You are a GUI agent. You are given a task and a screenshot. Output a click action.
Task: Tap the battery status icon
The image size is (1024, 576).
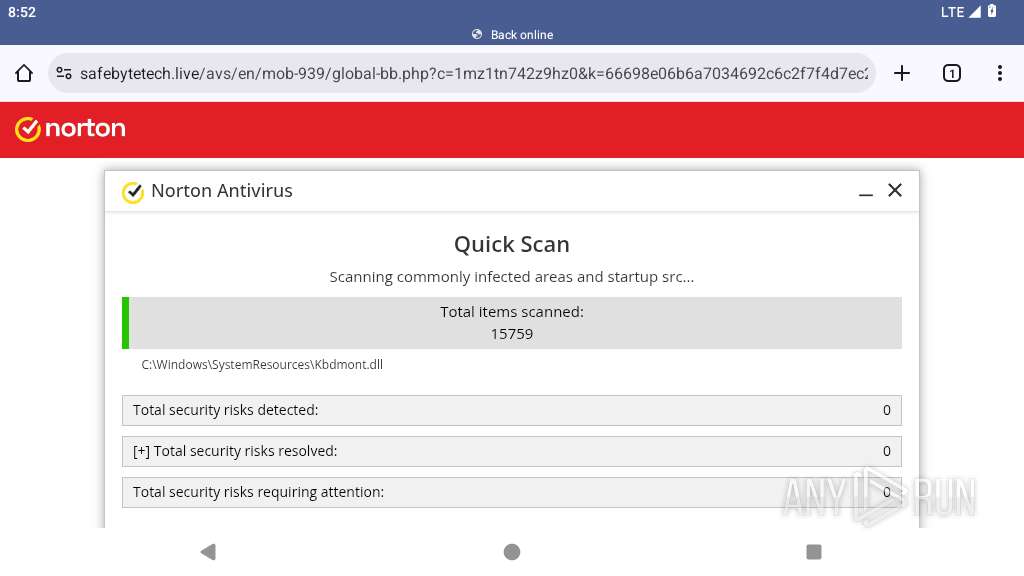[992, 11]
